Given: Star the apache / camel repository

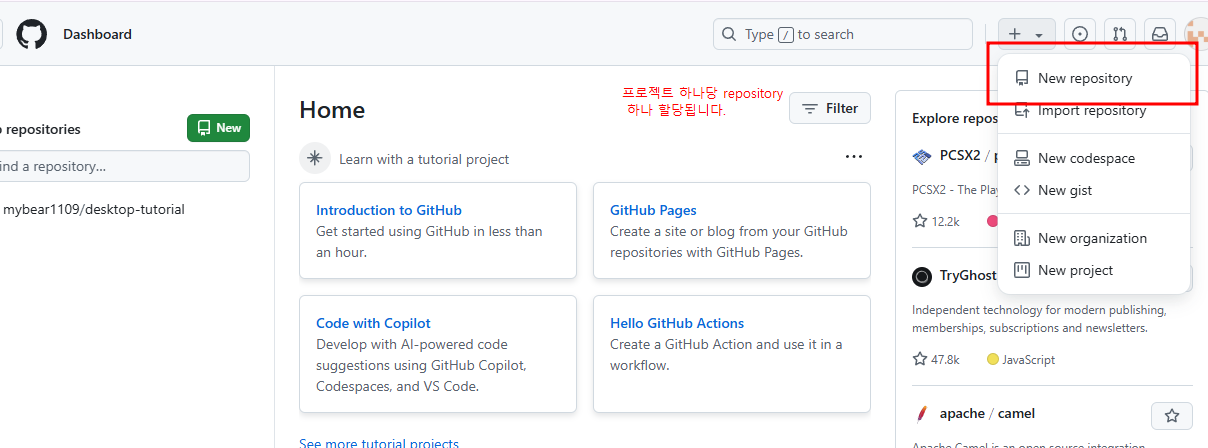Looking at the screenshot, I should (x=1172, y=415).
